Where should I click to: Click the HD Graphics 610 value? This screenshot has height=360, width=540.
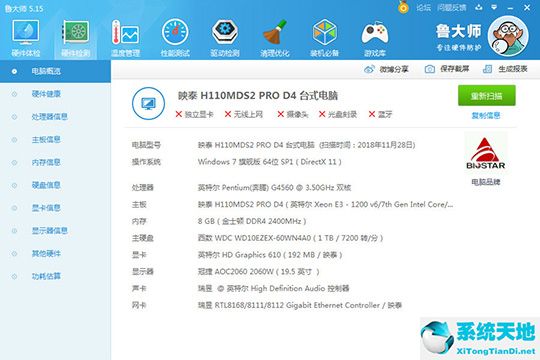(270, 255)
